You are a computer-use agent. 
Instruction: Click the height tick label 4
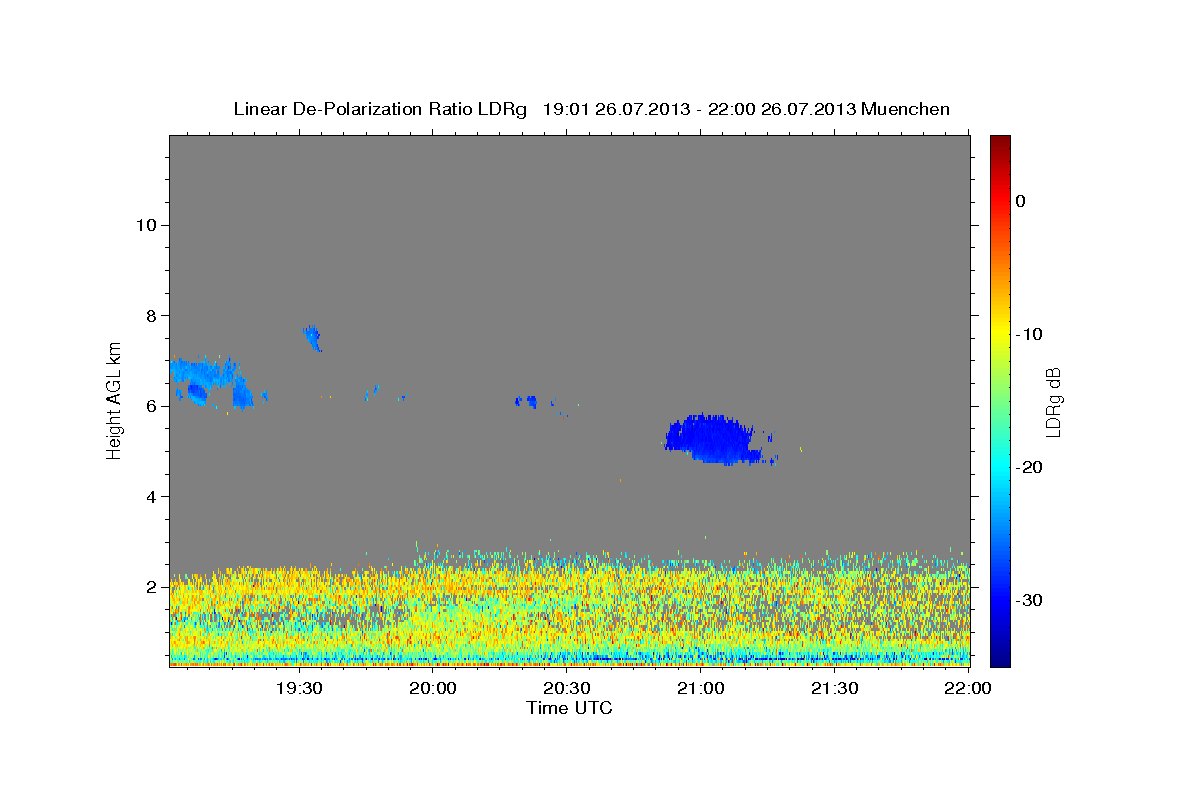click(x=151, y=497)
